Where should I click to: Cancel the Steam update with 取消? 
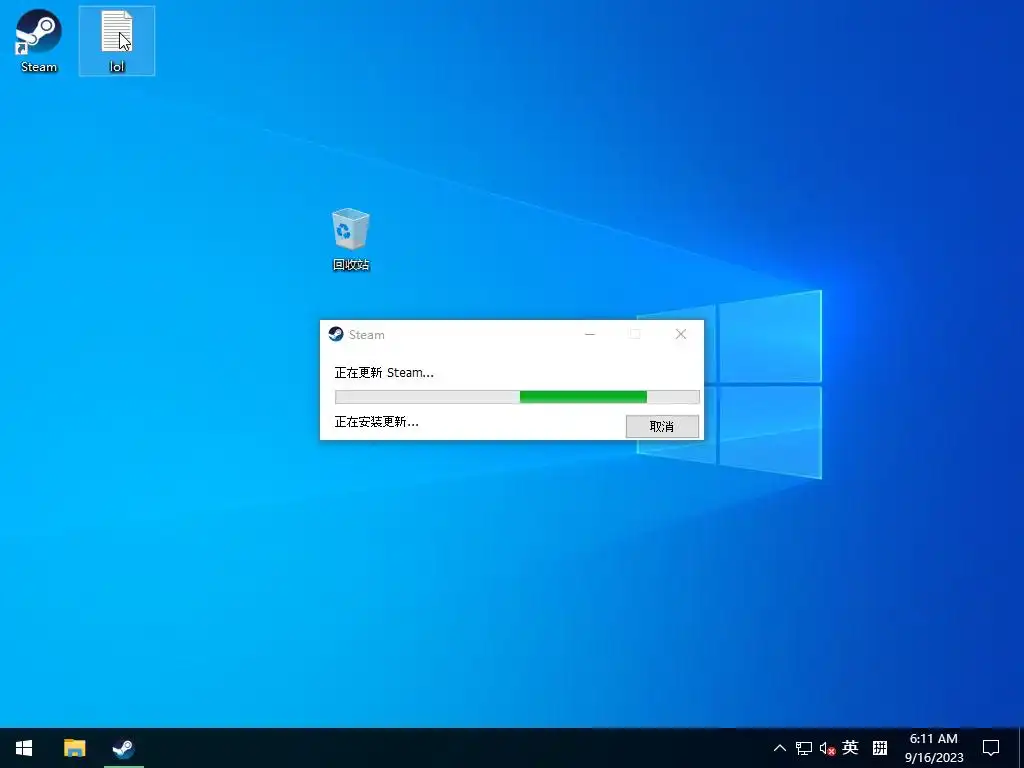click(662, 426)
